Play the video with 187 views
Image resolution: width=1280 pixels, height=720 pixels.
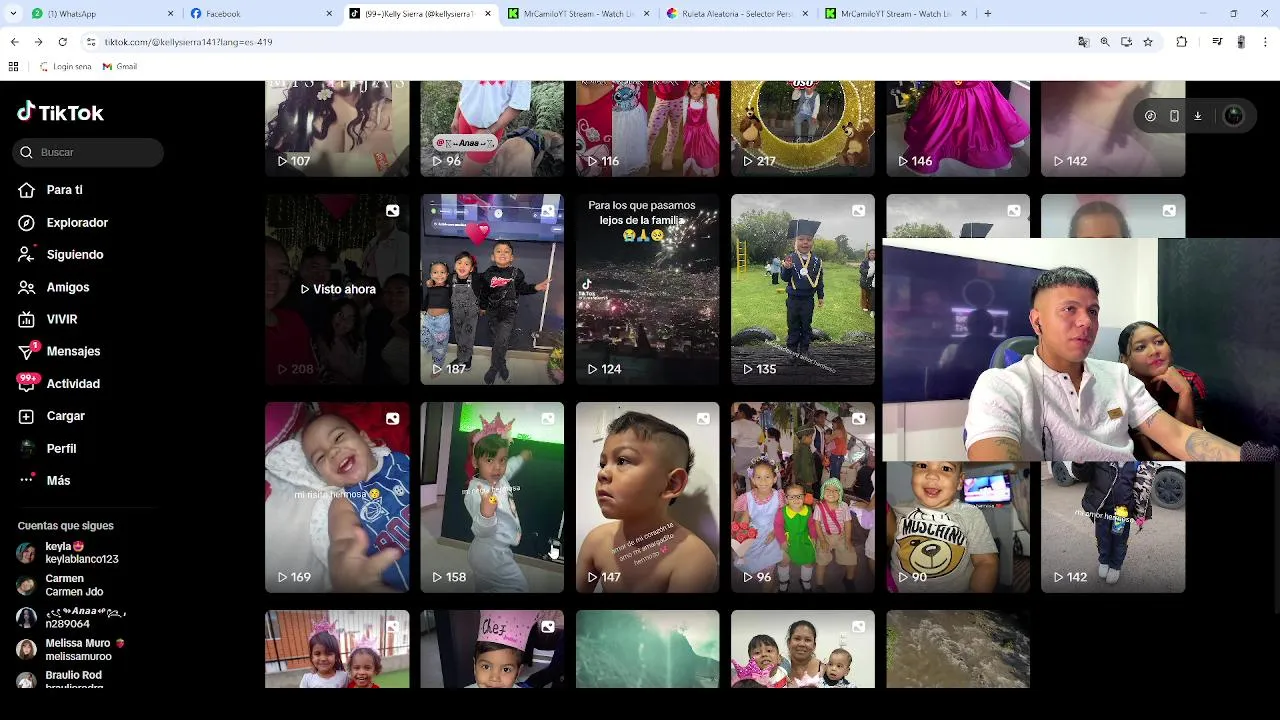point(492,289)
